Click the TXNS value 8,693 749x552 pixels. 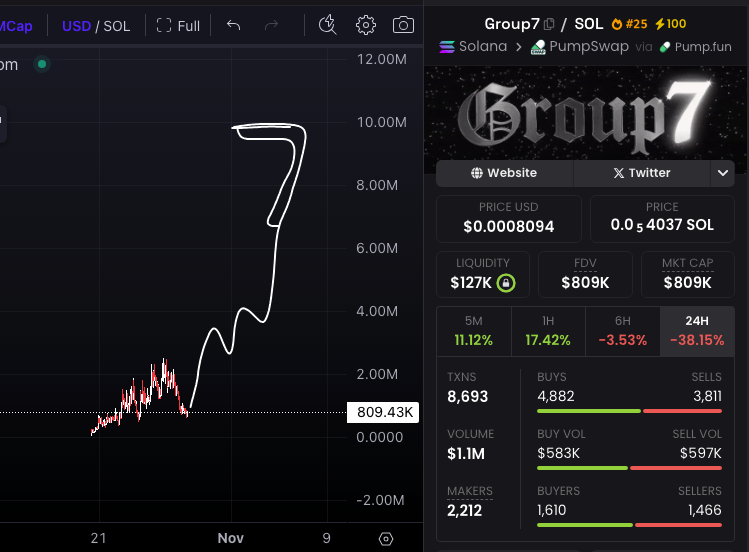click(468, 396)
